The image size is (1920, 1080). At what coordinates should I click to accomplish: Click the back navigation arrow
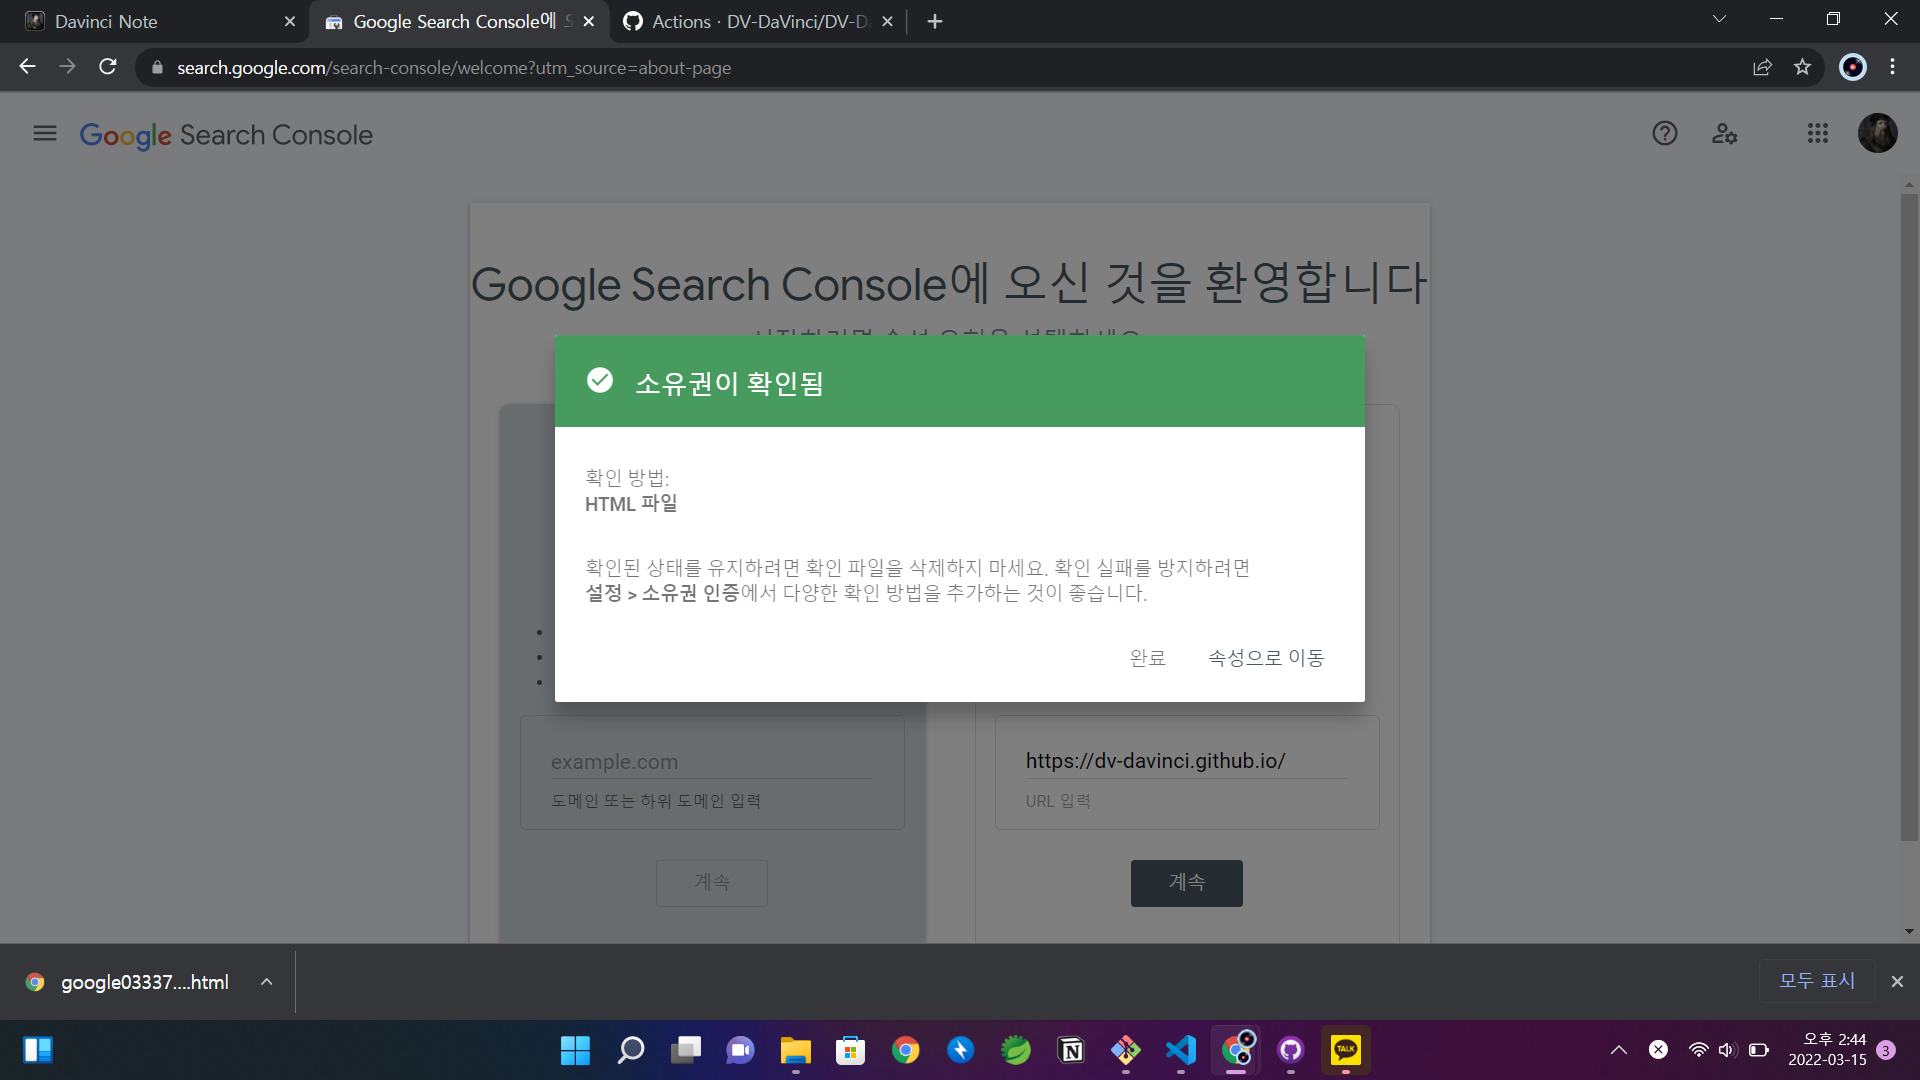click(27, 67)
